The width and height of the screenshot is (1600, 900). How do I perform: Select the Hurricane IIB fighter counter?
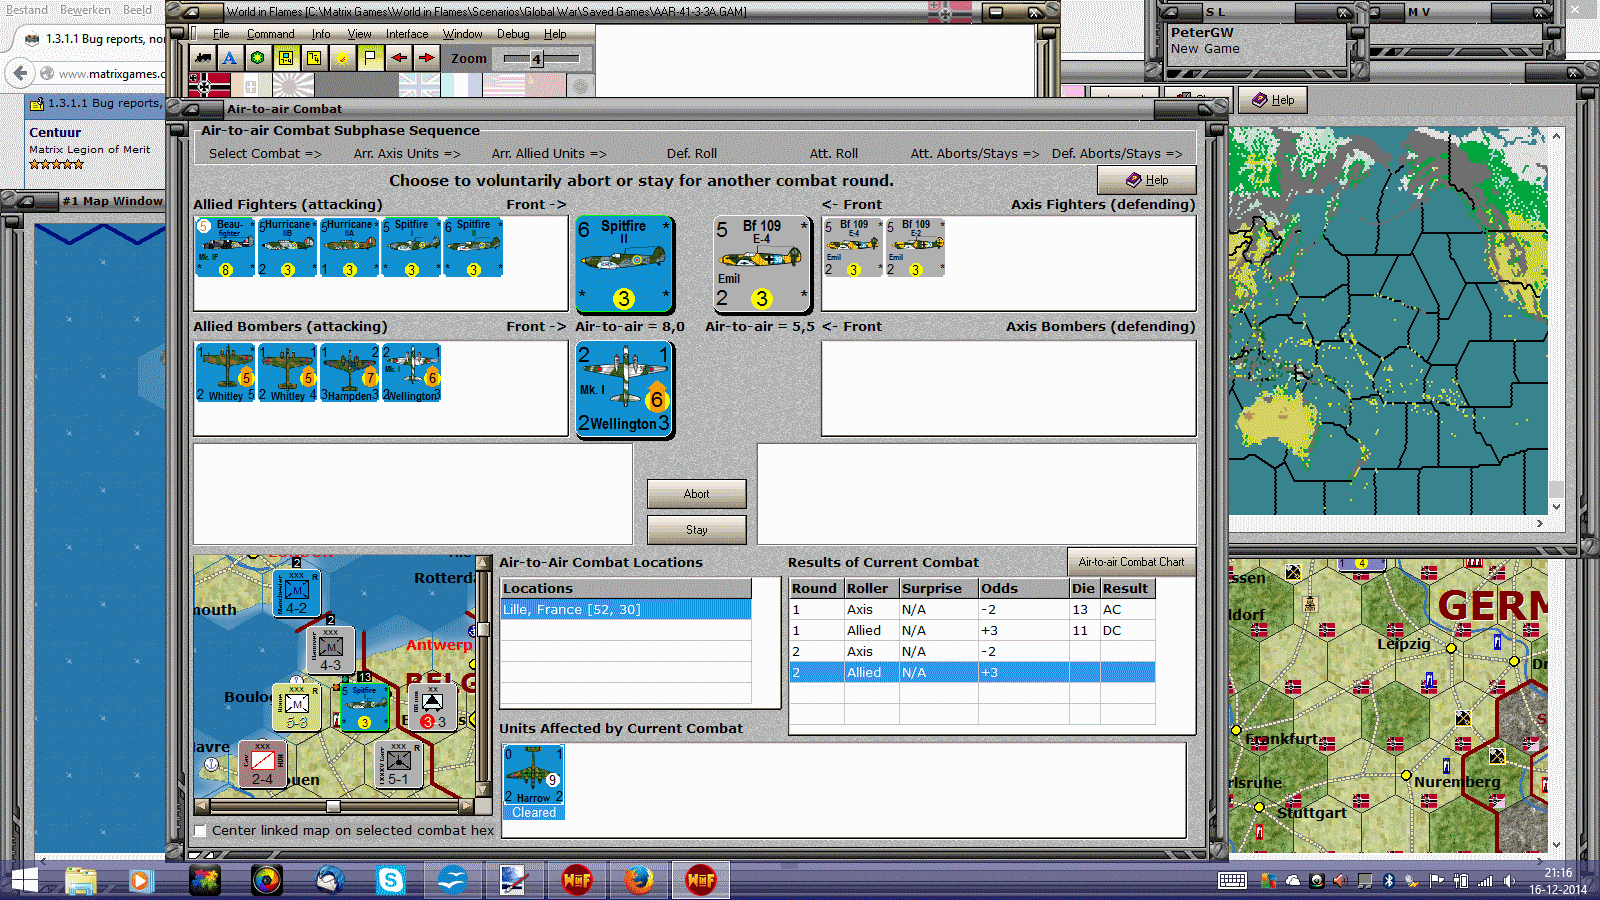[287, 247]
